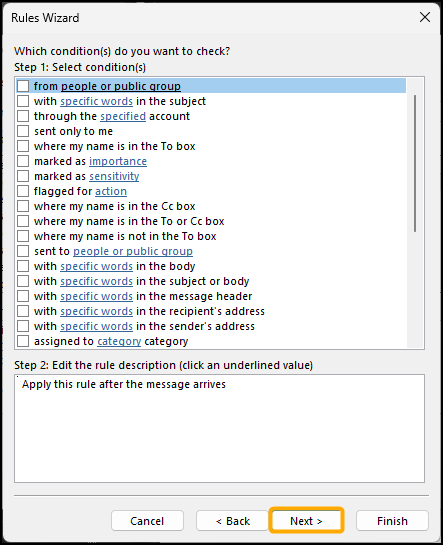443x545 pixels.
Task: Cancel the Rules Wizard
Action: 147,521
